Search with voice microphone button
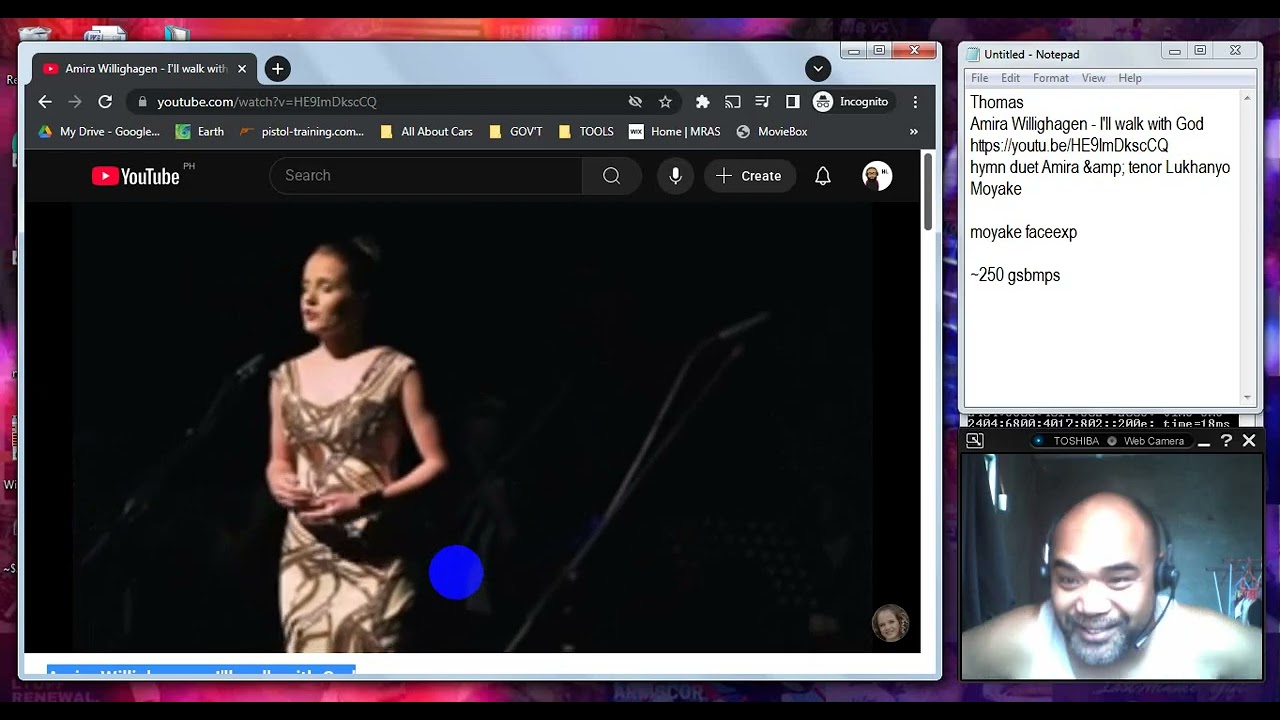The image size is (1280, 720). 675,175
